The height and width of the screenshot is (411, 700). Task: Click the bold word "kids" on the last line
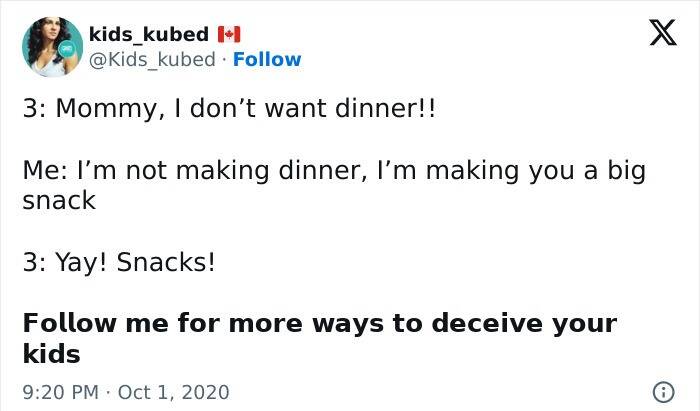[x=51, y=353]
